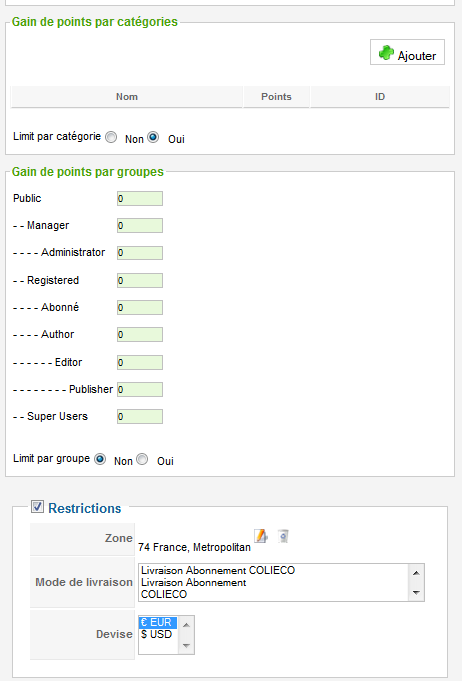Click the Public points input field
This screenshot has height=681, width=462.
point(140,199)
